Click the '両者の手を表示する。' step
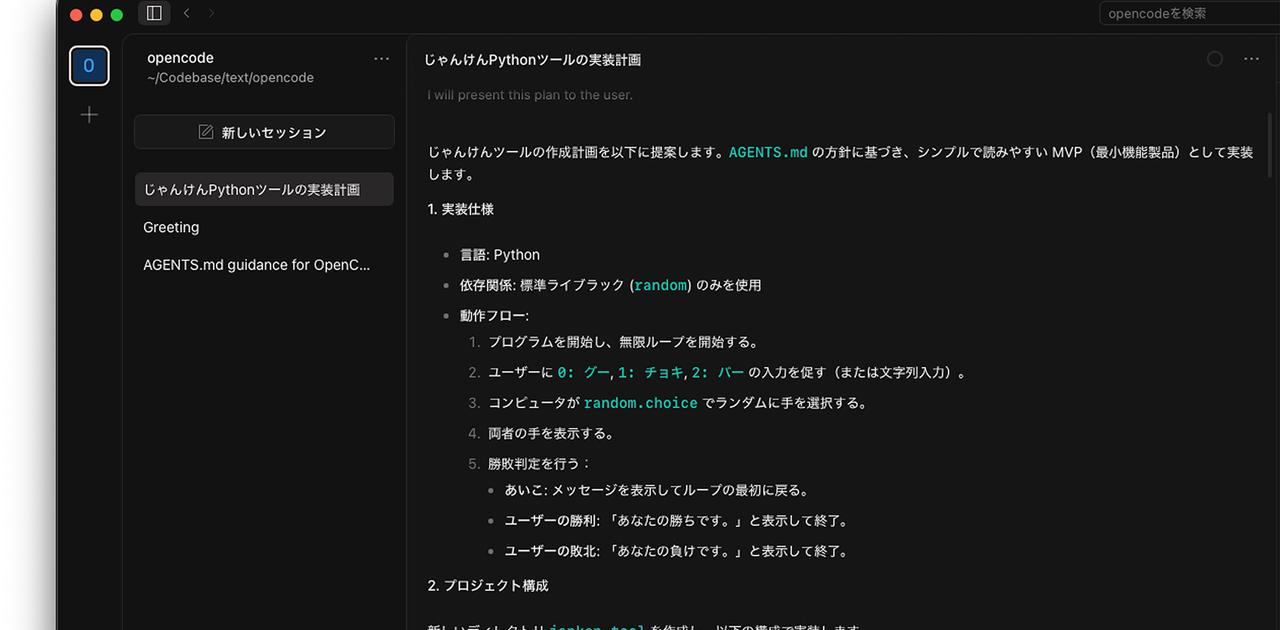Viewport: 1280px width, 630px height. click(551, 434)
